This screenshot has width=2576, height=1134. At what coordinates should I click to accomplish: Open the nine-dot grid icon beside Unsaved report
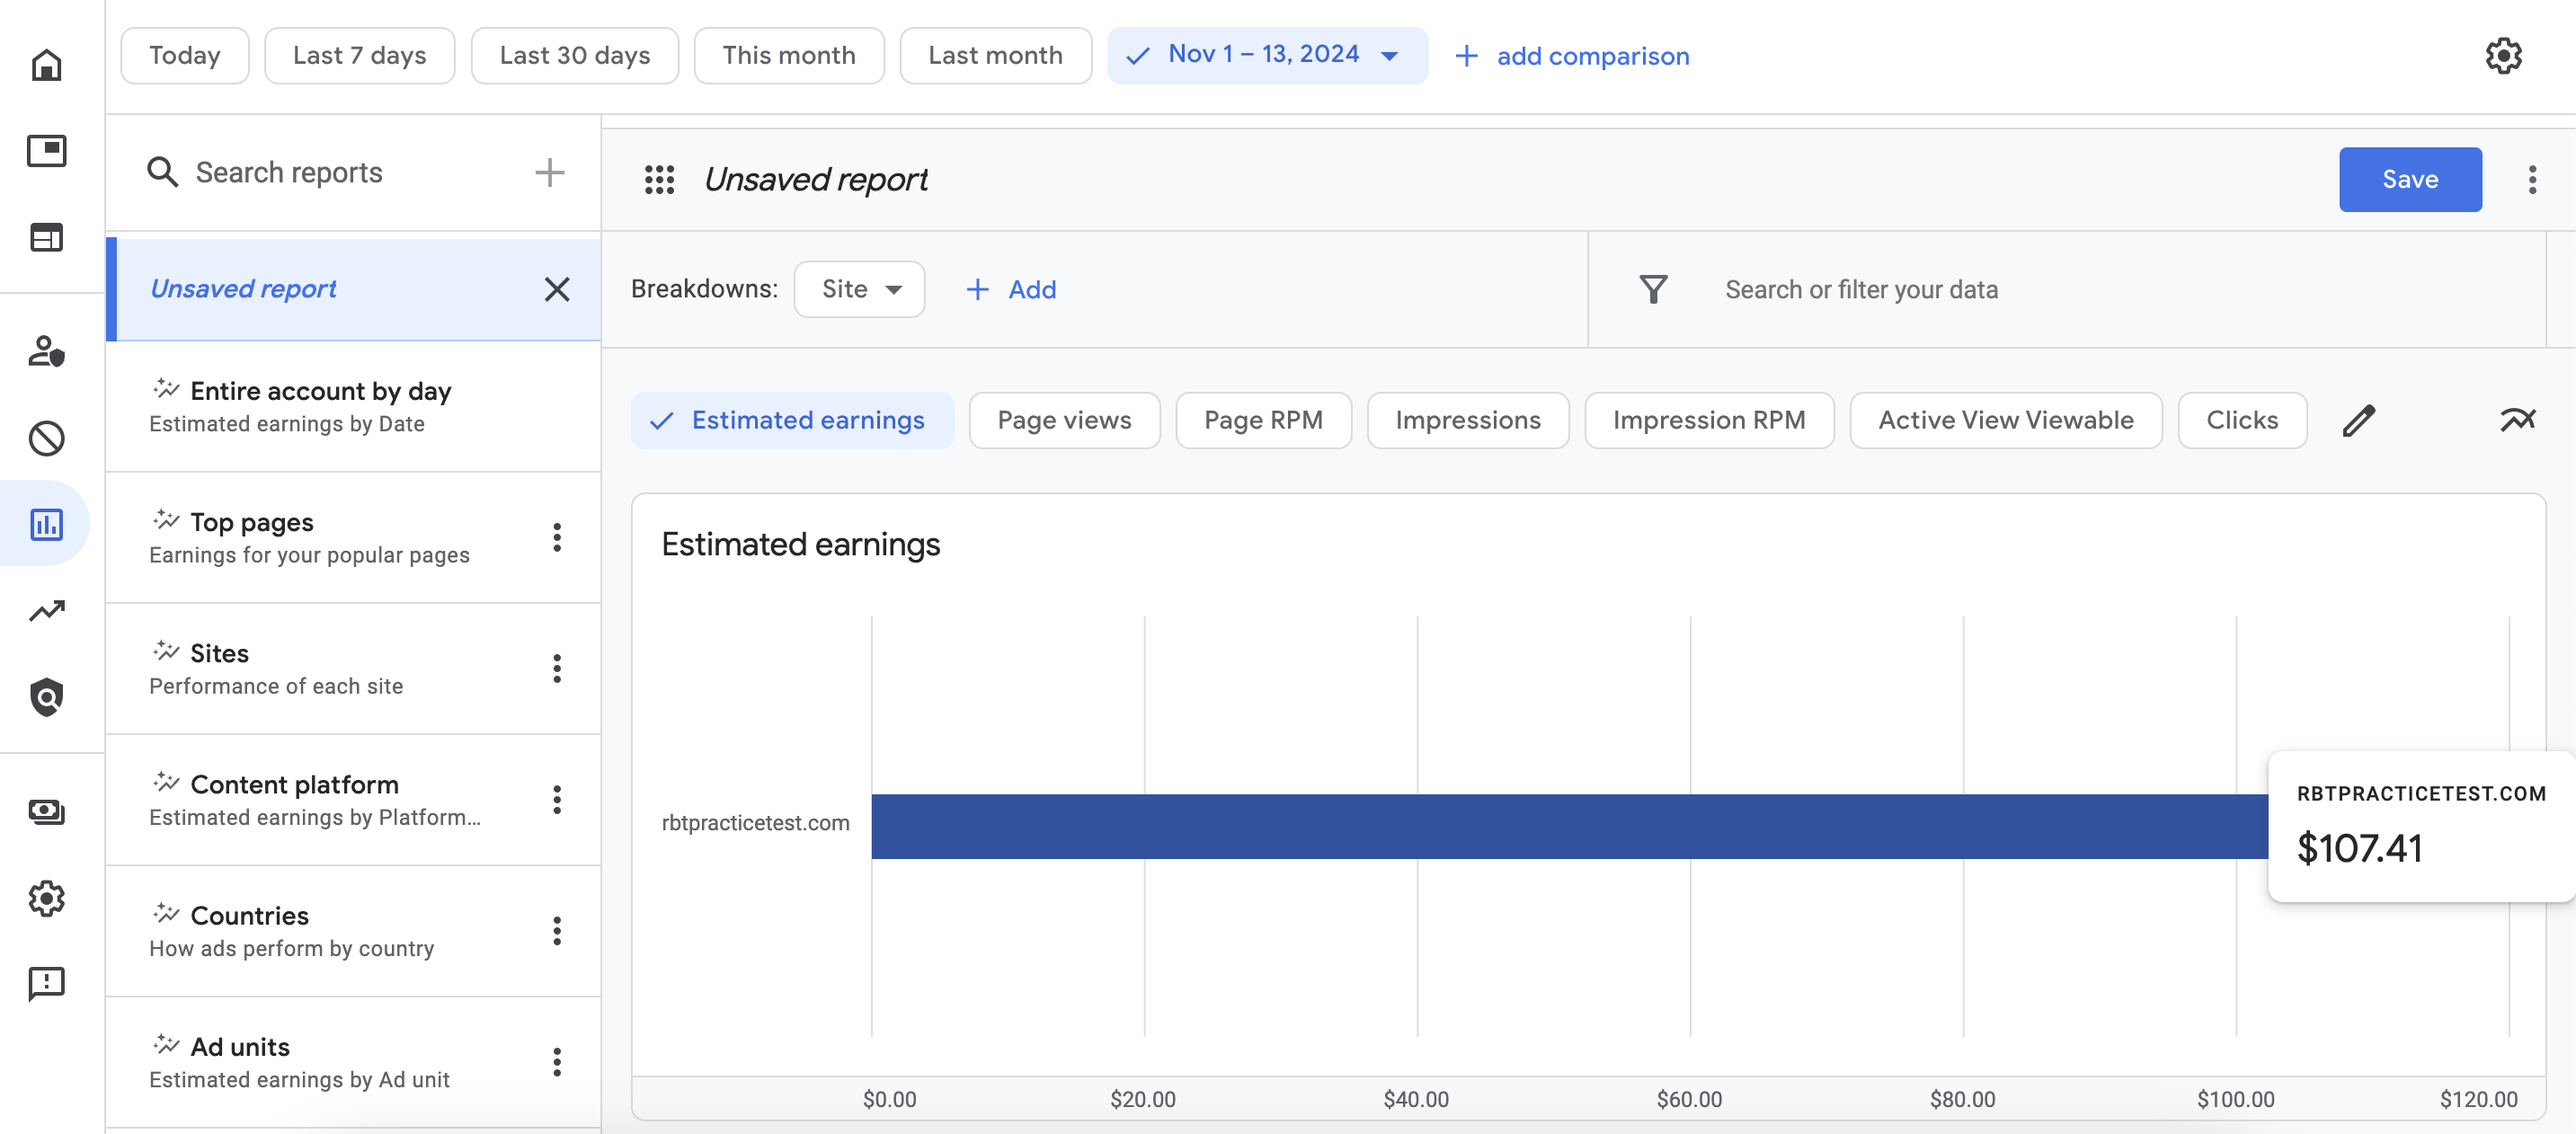click(x=659, y=180)
